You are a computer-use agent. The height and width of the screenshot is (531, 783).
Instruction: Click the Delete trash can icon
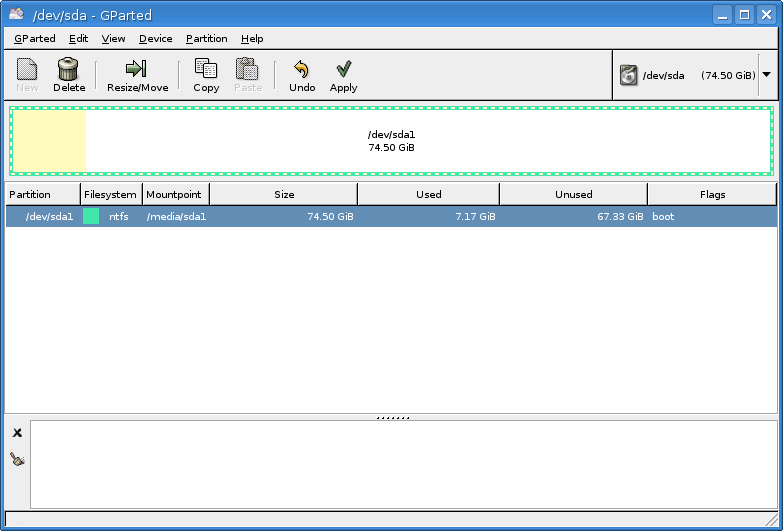click(x=68, y=69)
